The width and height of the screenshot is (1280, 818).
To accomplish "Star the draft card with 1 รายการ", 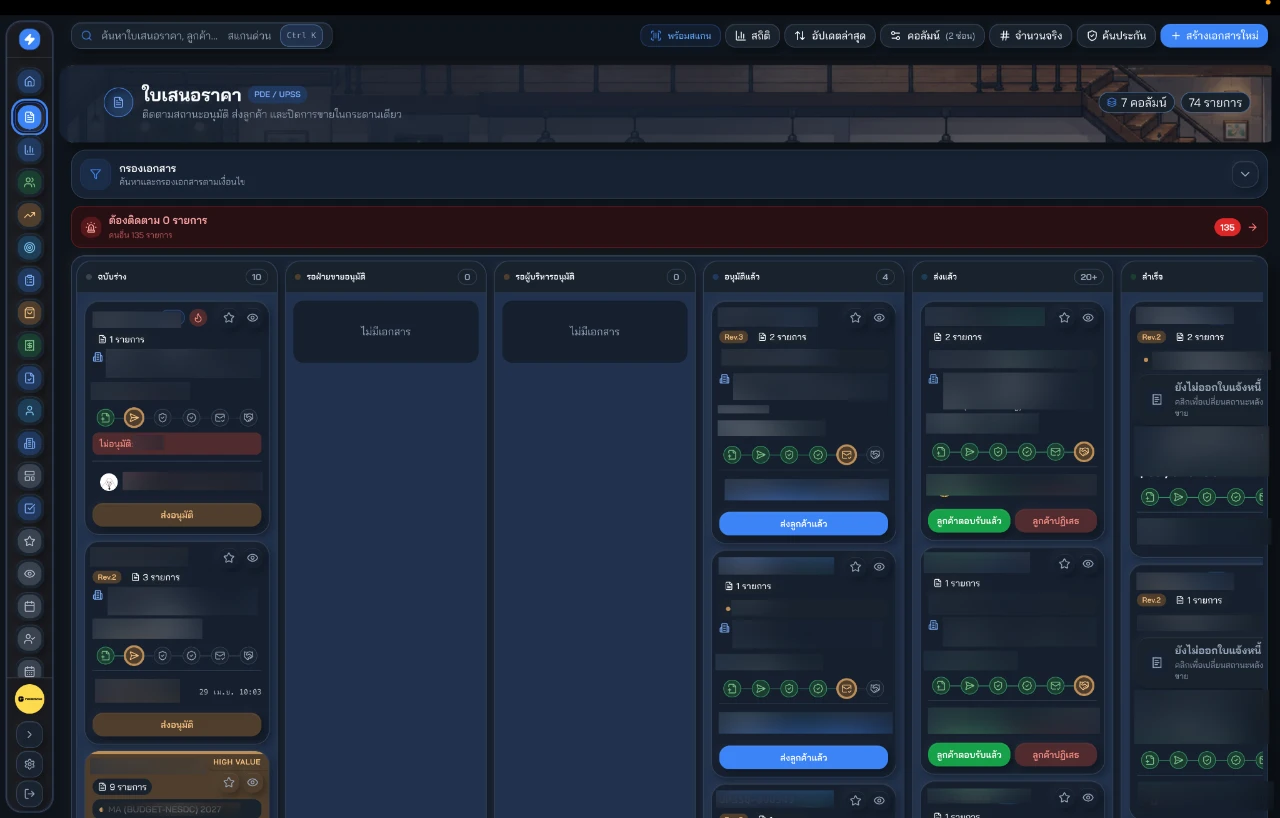I will pyautogui.click(x=229, y=317).
